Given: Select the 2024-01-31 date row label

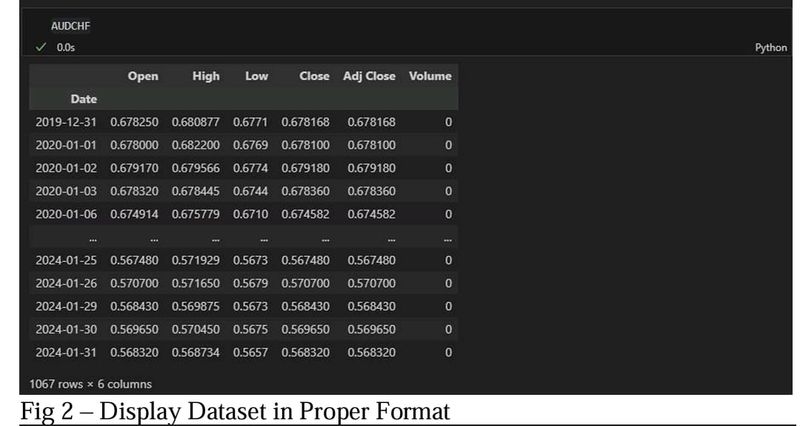Looking at the screenshot, I should (x=66, y=353).
